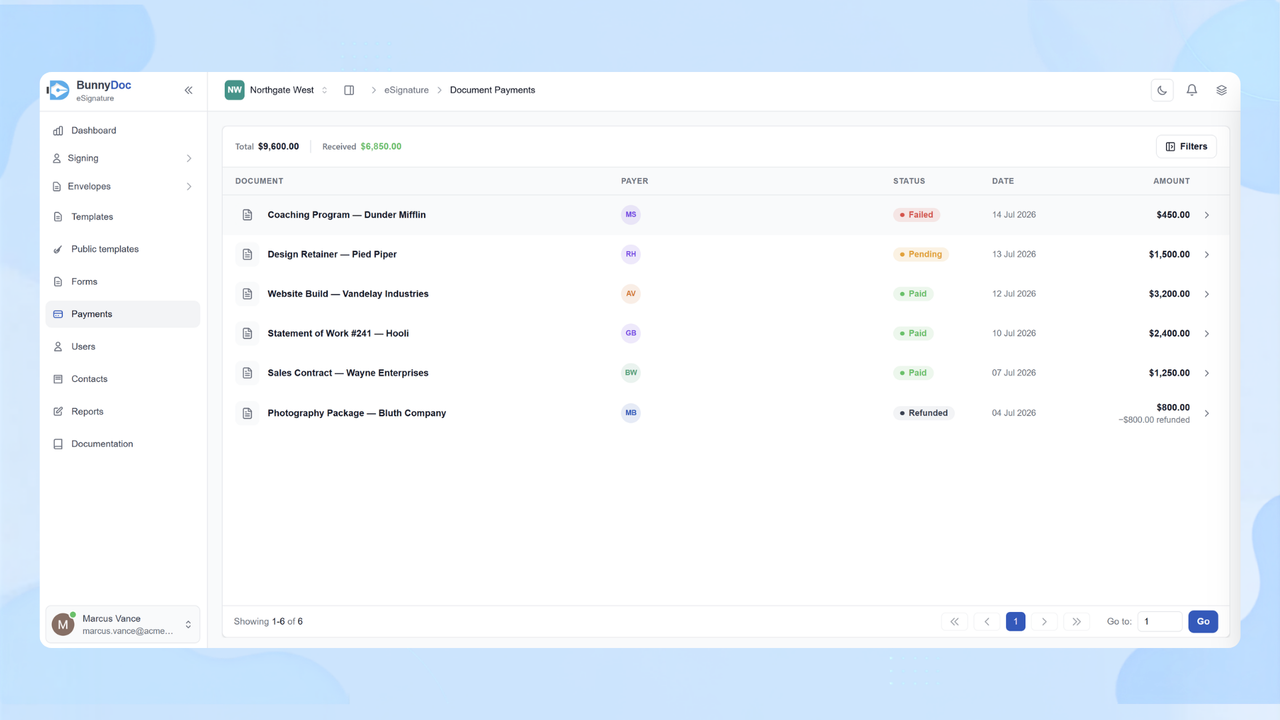The width and height of the screenshot is (1280, 720).
Task: Open Marcus Vance account menu
Action: pyautogui.click(x=123, y=624)
